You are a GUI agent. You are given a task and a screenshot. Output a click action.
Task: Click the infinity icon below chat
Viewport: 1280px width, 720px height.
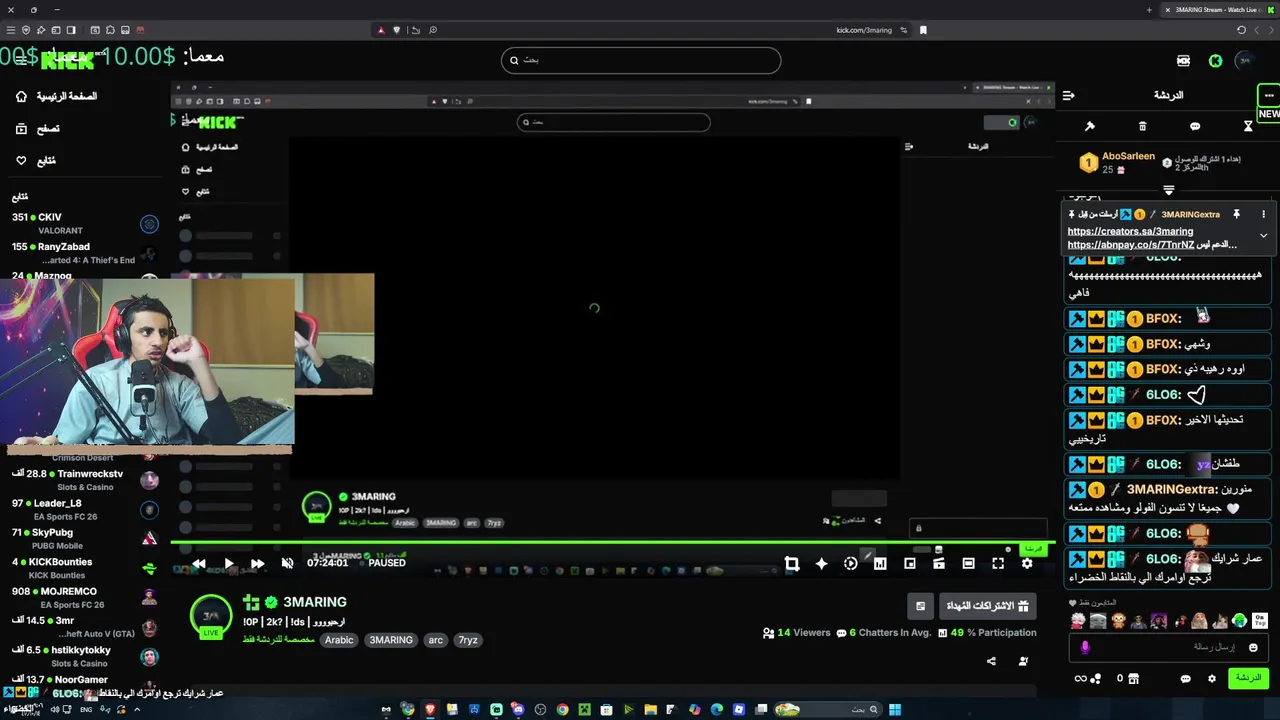pos(1080,679)
